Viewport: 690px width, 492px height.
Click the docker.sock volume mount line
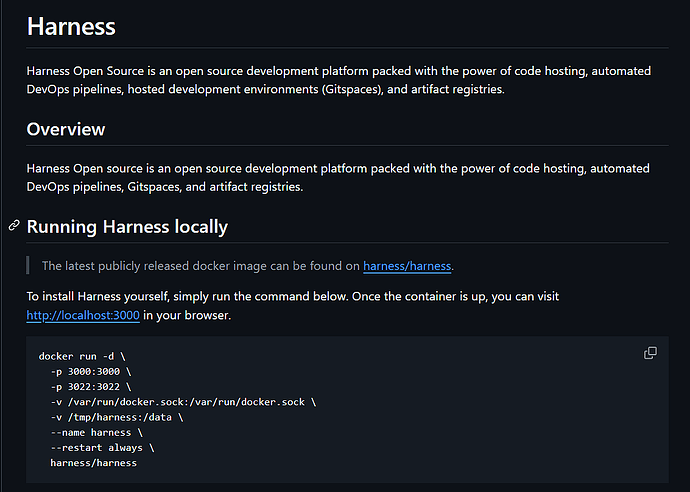pos(180,402)
